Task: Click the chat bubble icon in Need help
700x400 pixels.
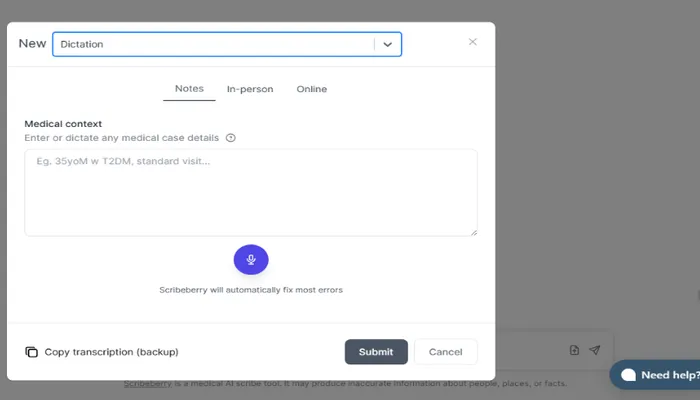Action: pos(628,375)
